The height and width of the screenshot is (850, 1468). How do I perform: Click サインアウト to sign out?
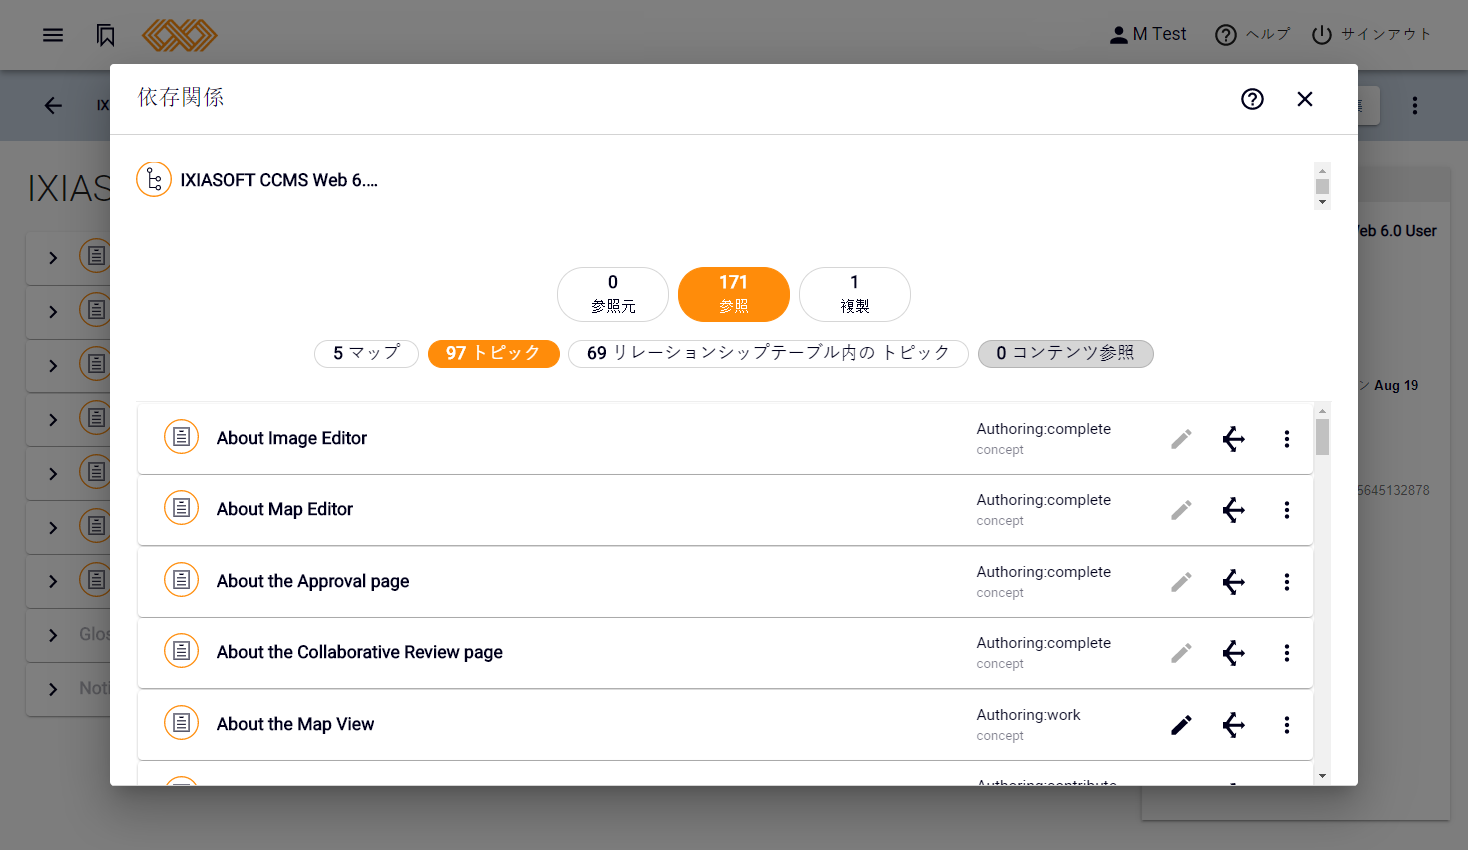[x=1371, y=35]
